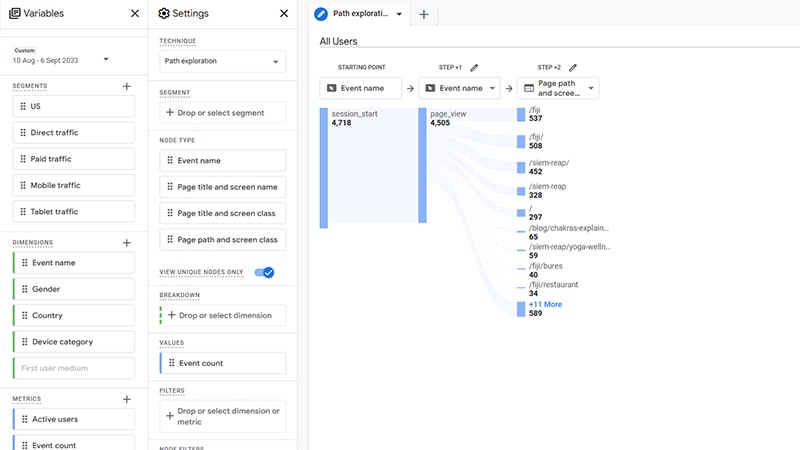This screenshot has height=450, width=800.
Task: Add a new segment with plus icon
Action: click(127, 87)
